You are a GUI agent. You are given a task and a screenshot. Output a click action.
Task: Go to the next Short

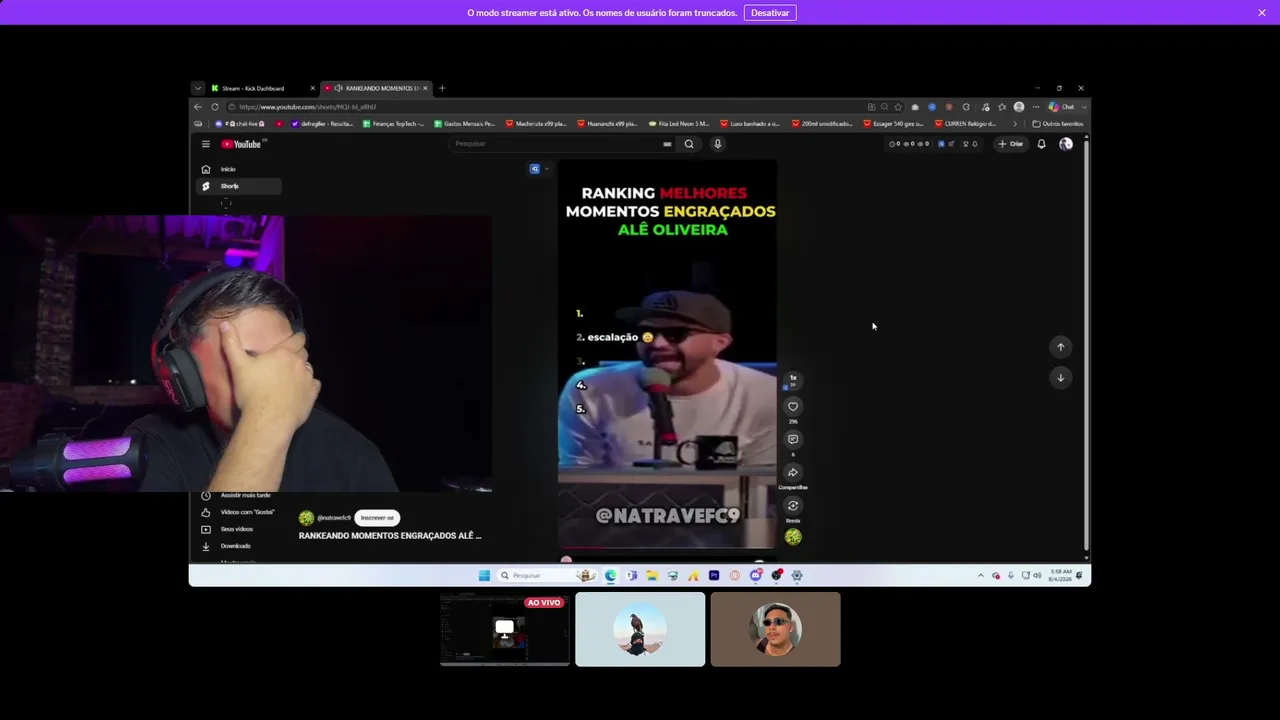[x=1061, y=377]
